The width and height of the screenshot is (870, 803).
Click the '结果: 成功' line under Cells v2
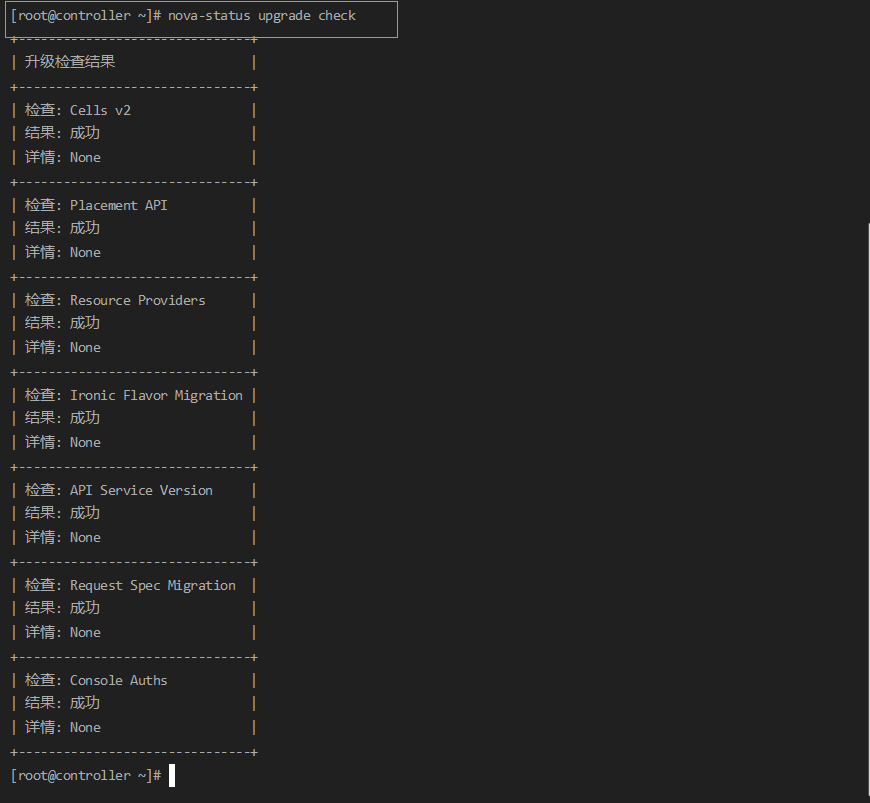(x=62, y=133)
